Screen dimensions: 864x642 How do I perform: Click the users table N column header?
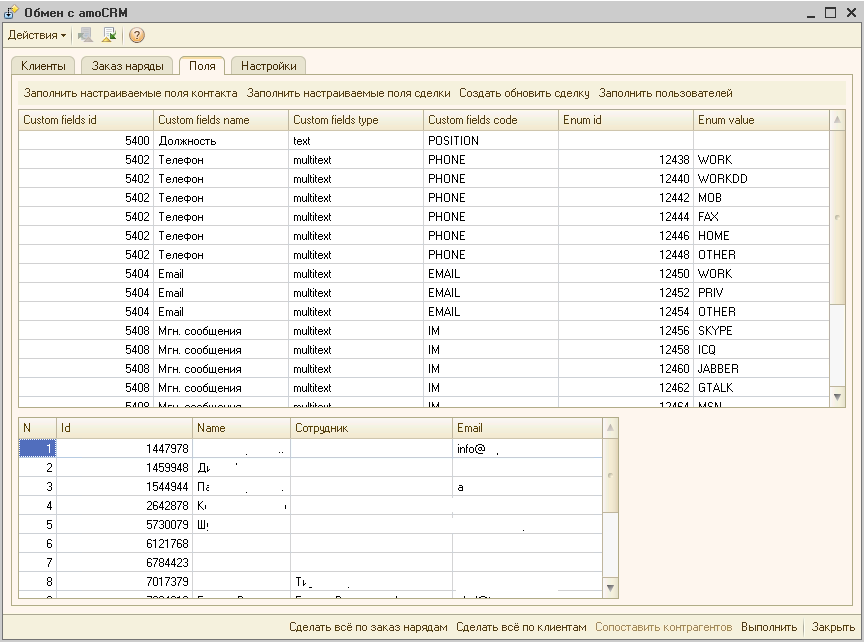[37, 428]
